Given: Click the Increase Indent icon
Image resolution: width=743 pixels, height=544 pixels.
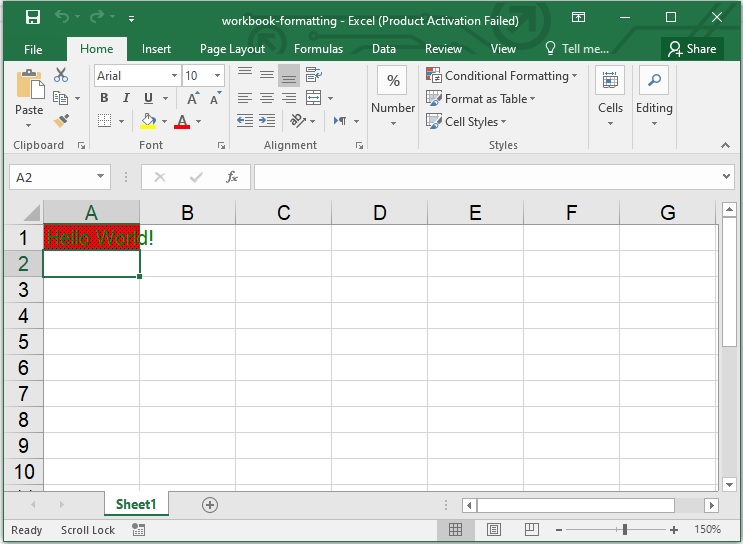Looking at the screenshot, I should 267,121.
